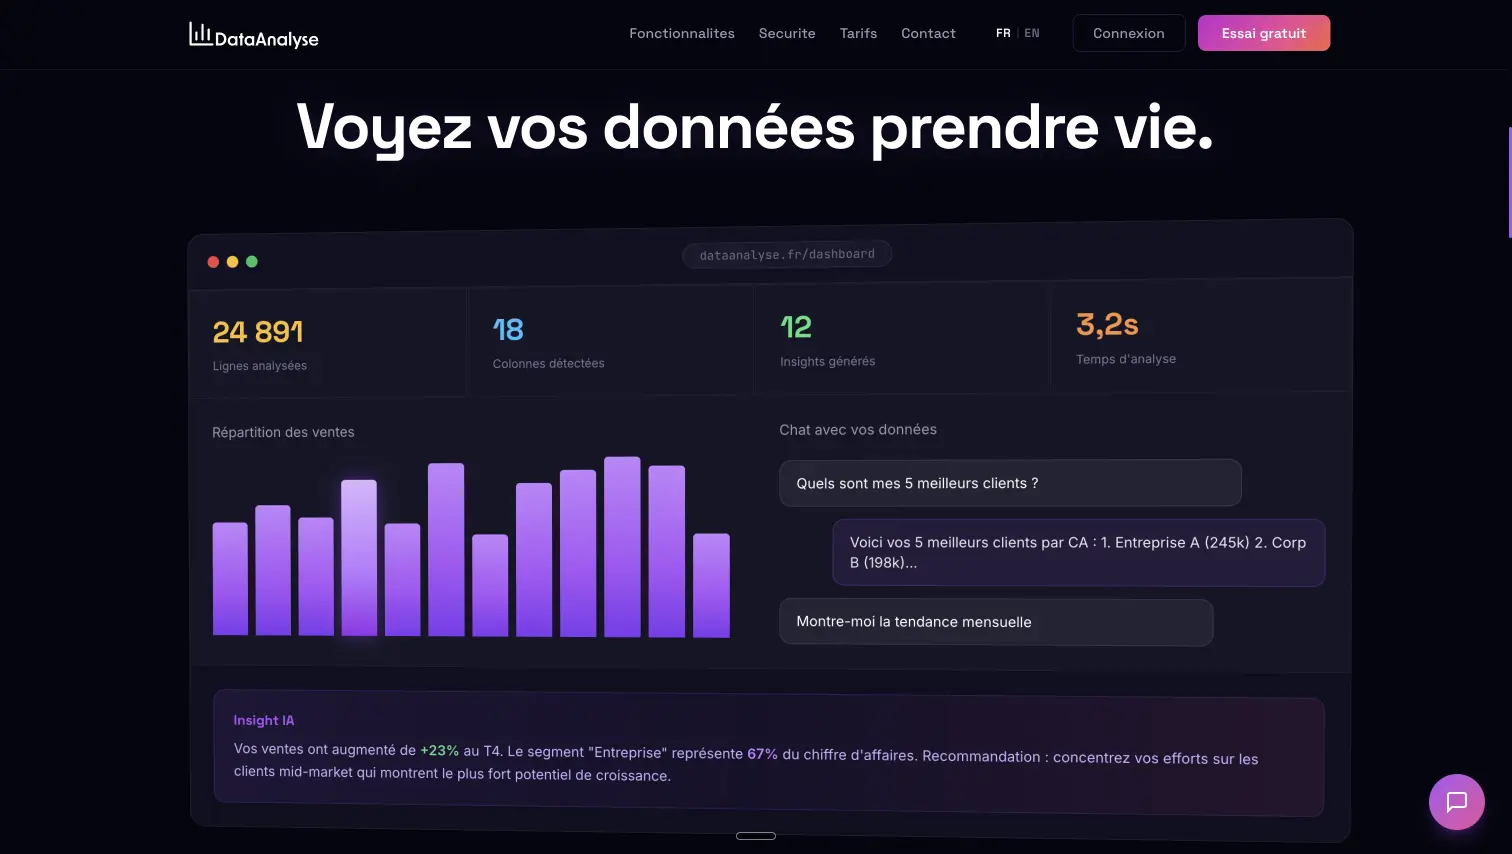Expand the truncated top clients response
The image size is (1512, 854).
[1078, 552]
